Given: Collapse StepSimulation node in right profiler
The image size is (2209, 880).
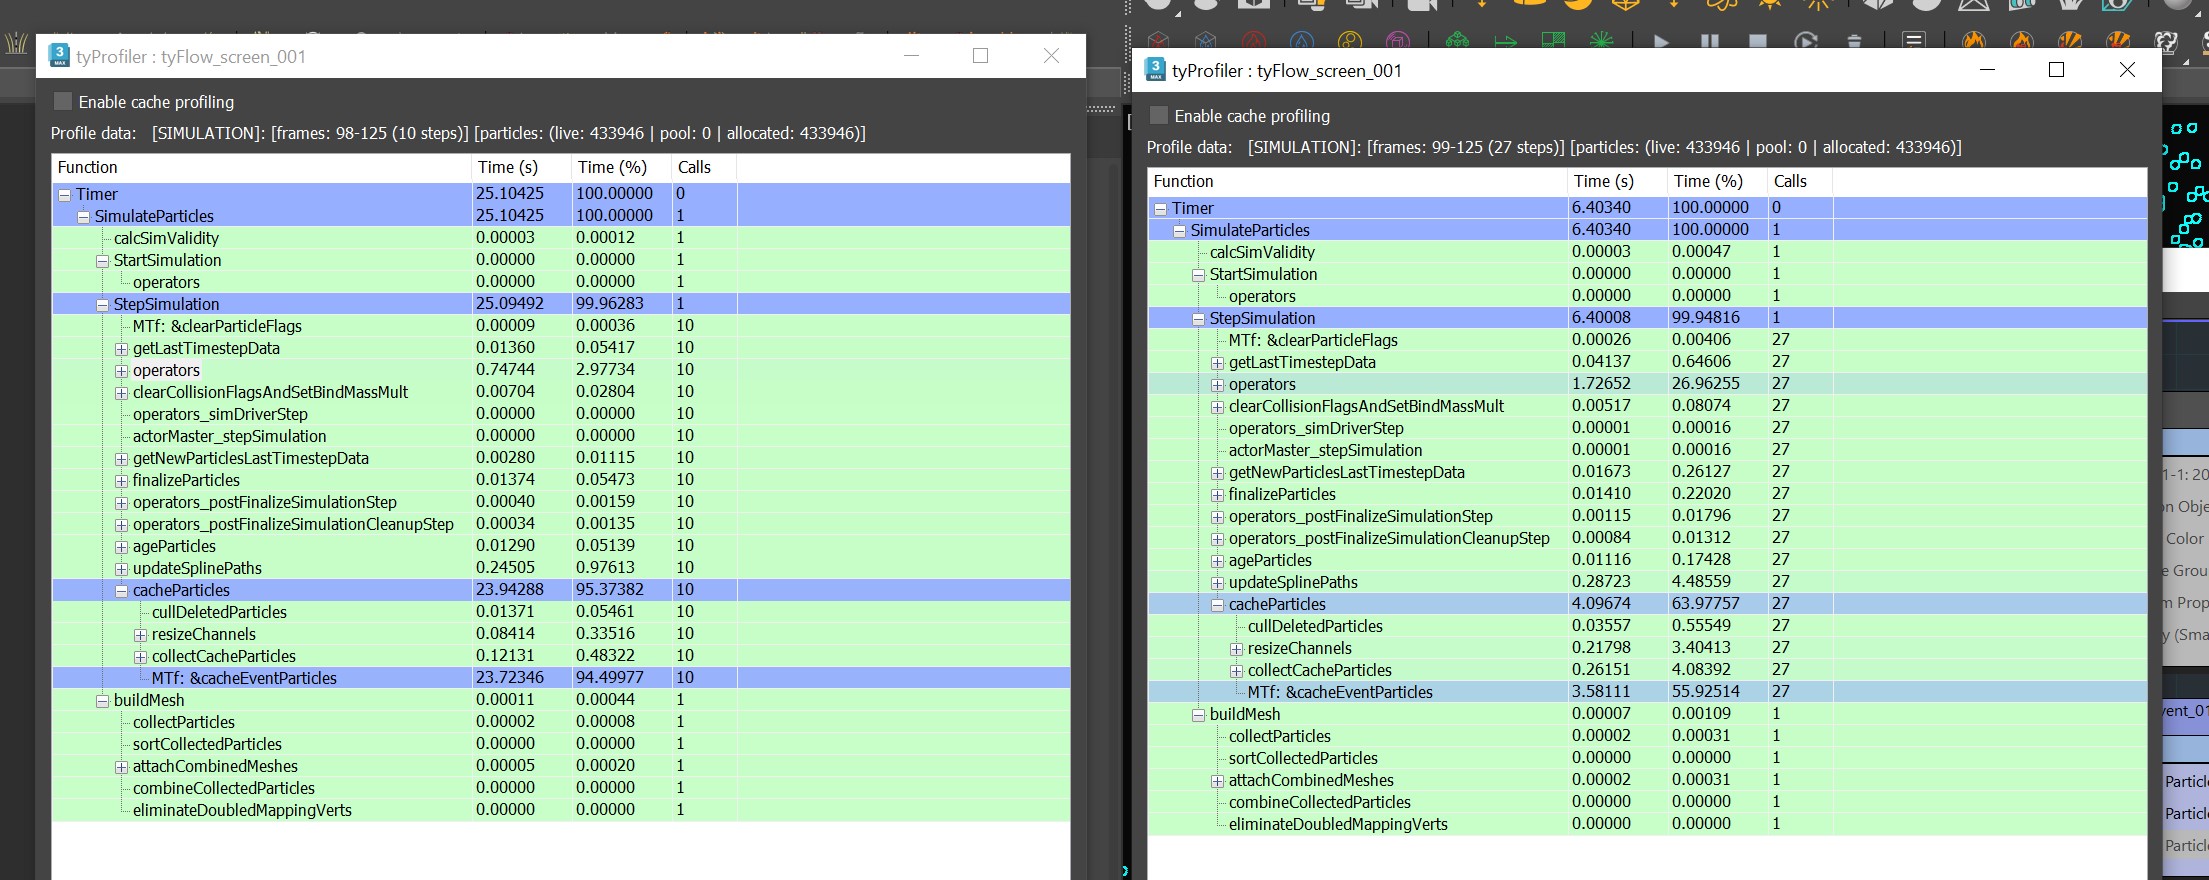Looking at the screenshot, I should (1198, 319).
